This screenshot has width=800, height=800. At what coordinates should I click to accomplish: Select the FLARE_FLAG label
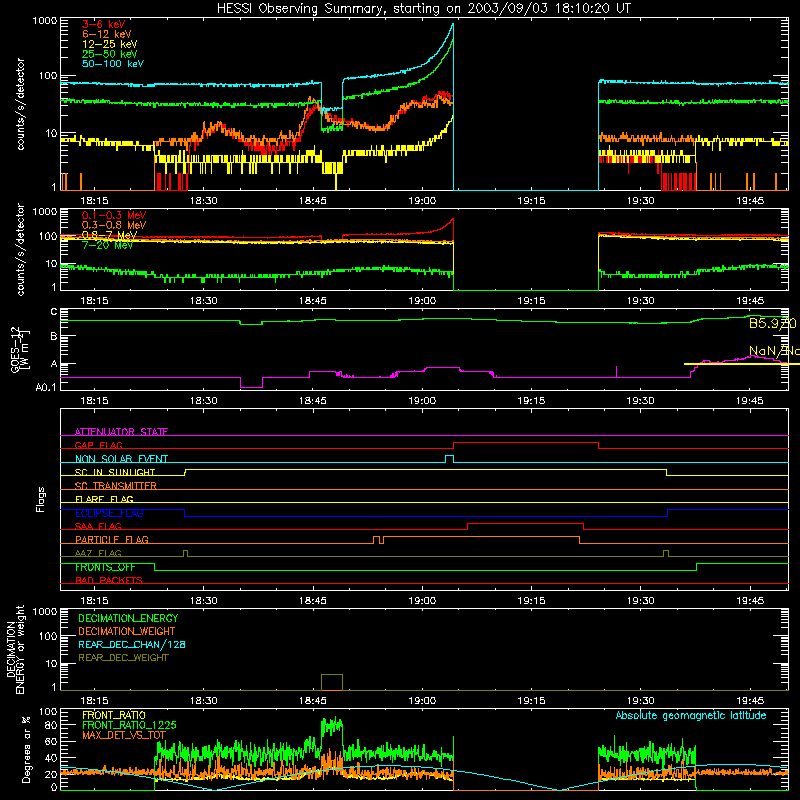pos(104,499)
